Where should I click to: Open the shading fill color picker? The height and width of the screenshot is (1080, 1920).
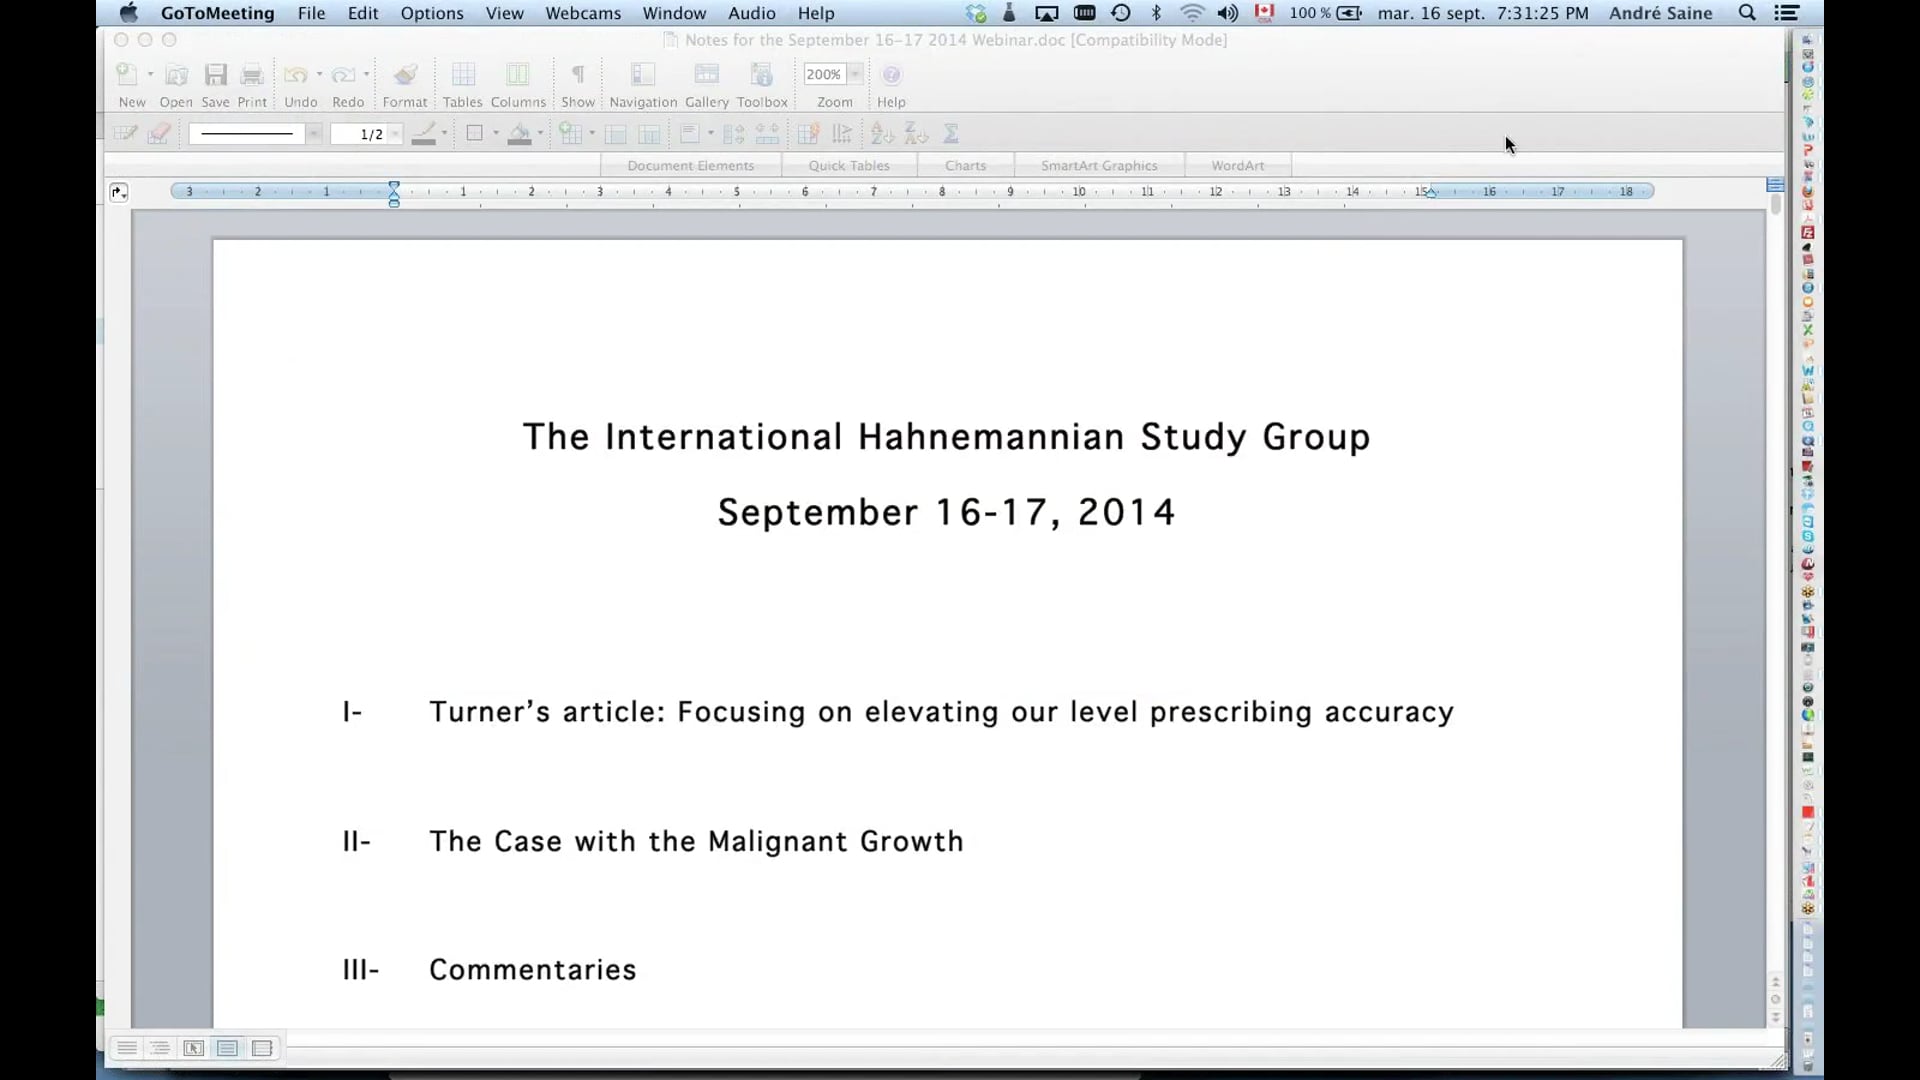(x=537, y=133)
